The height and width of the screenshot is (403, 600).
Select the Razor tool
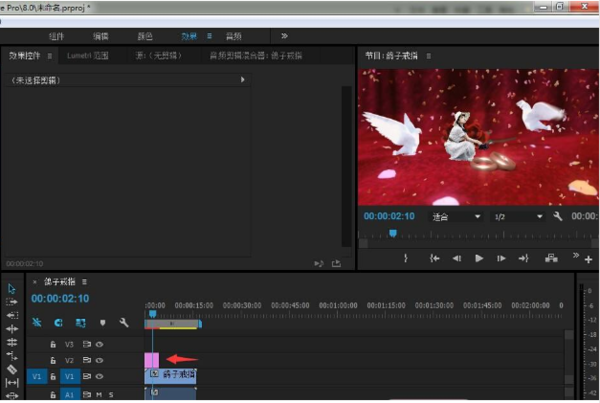[x=12, y=368]
